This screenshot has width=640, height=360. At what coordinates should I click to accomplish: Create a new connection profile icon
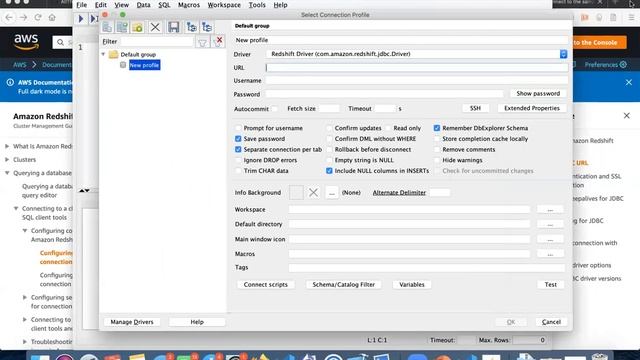point(107,27)
